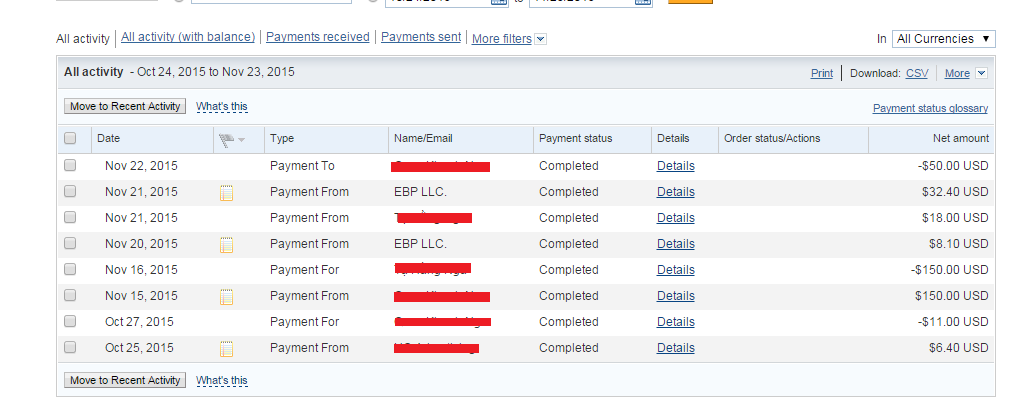The image size is (1035, 409).
Task: Tick the checkbox for Nov 22 payment
Action: (x=70, y=166)
